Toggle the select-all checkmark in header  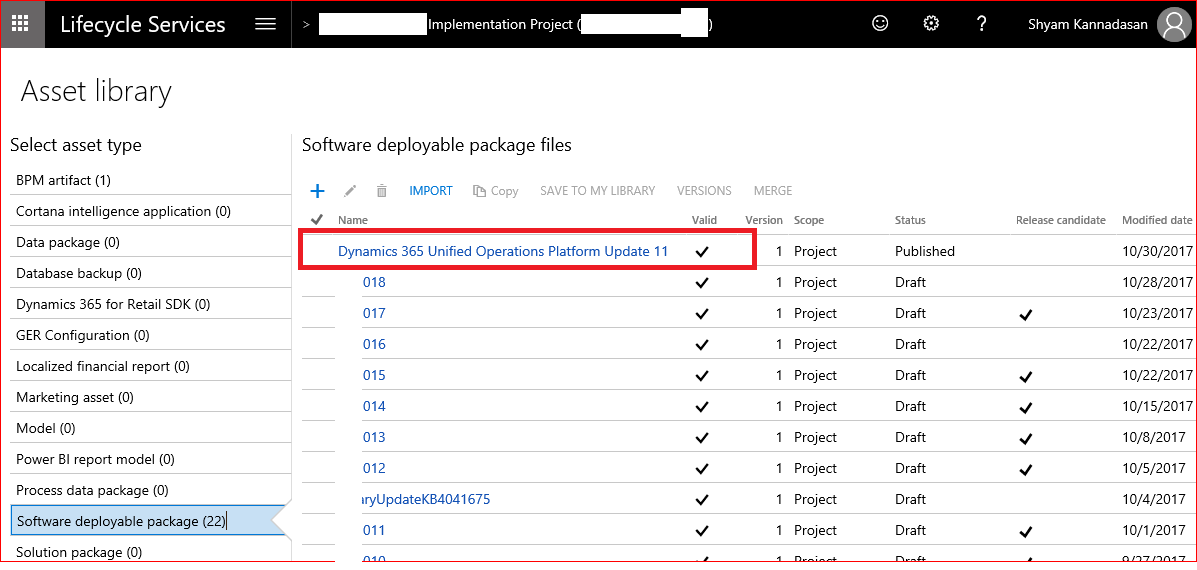pos(317,220)
